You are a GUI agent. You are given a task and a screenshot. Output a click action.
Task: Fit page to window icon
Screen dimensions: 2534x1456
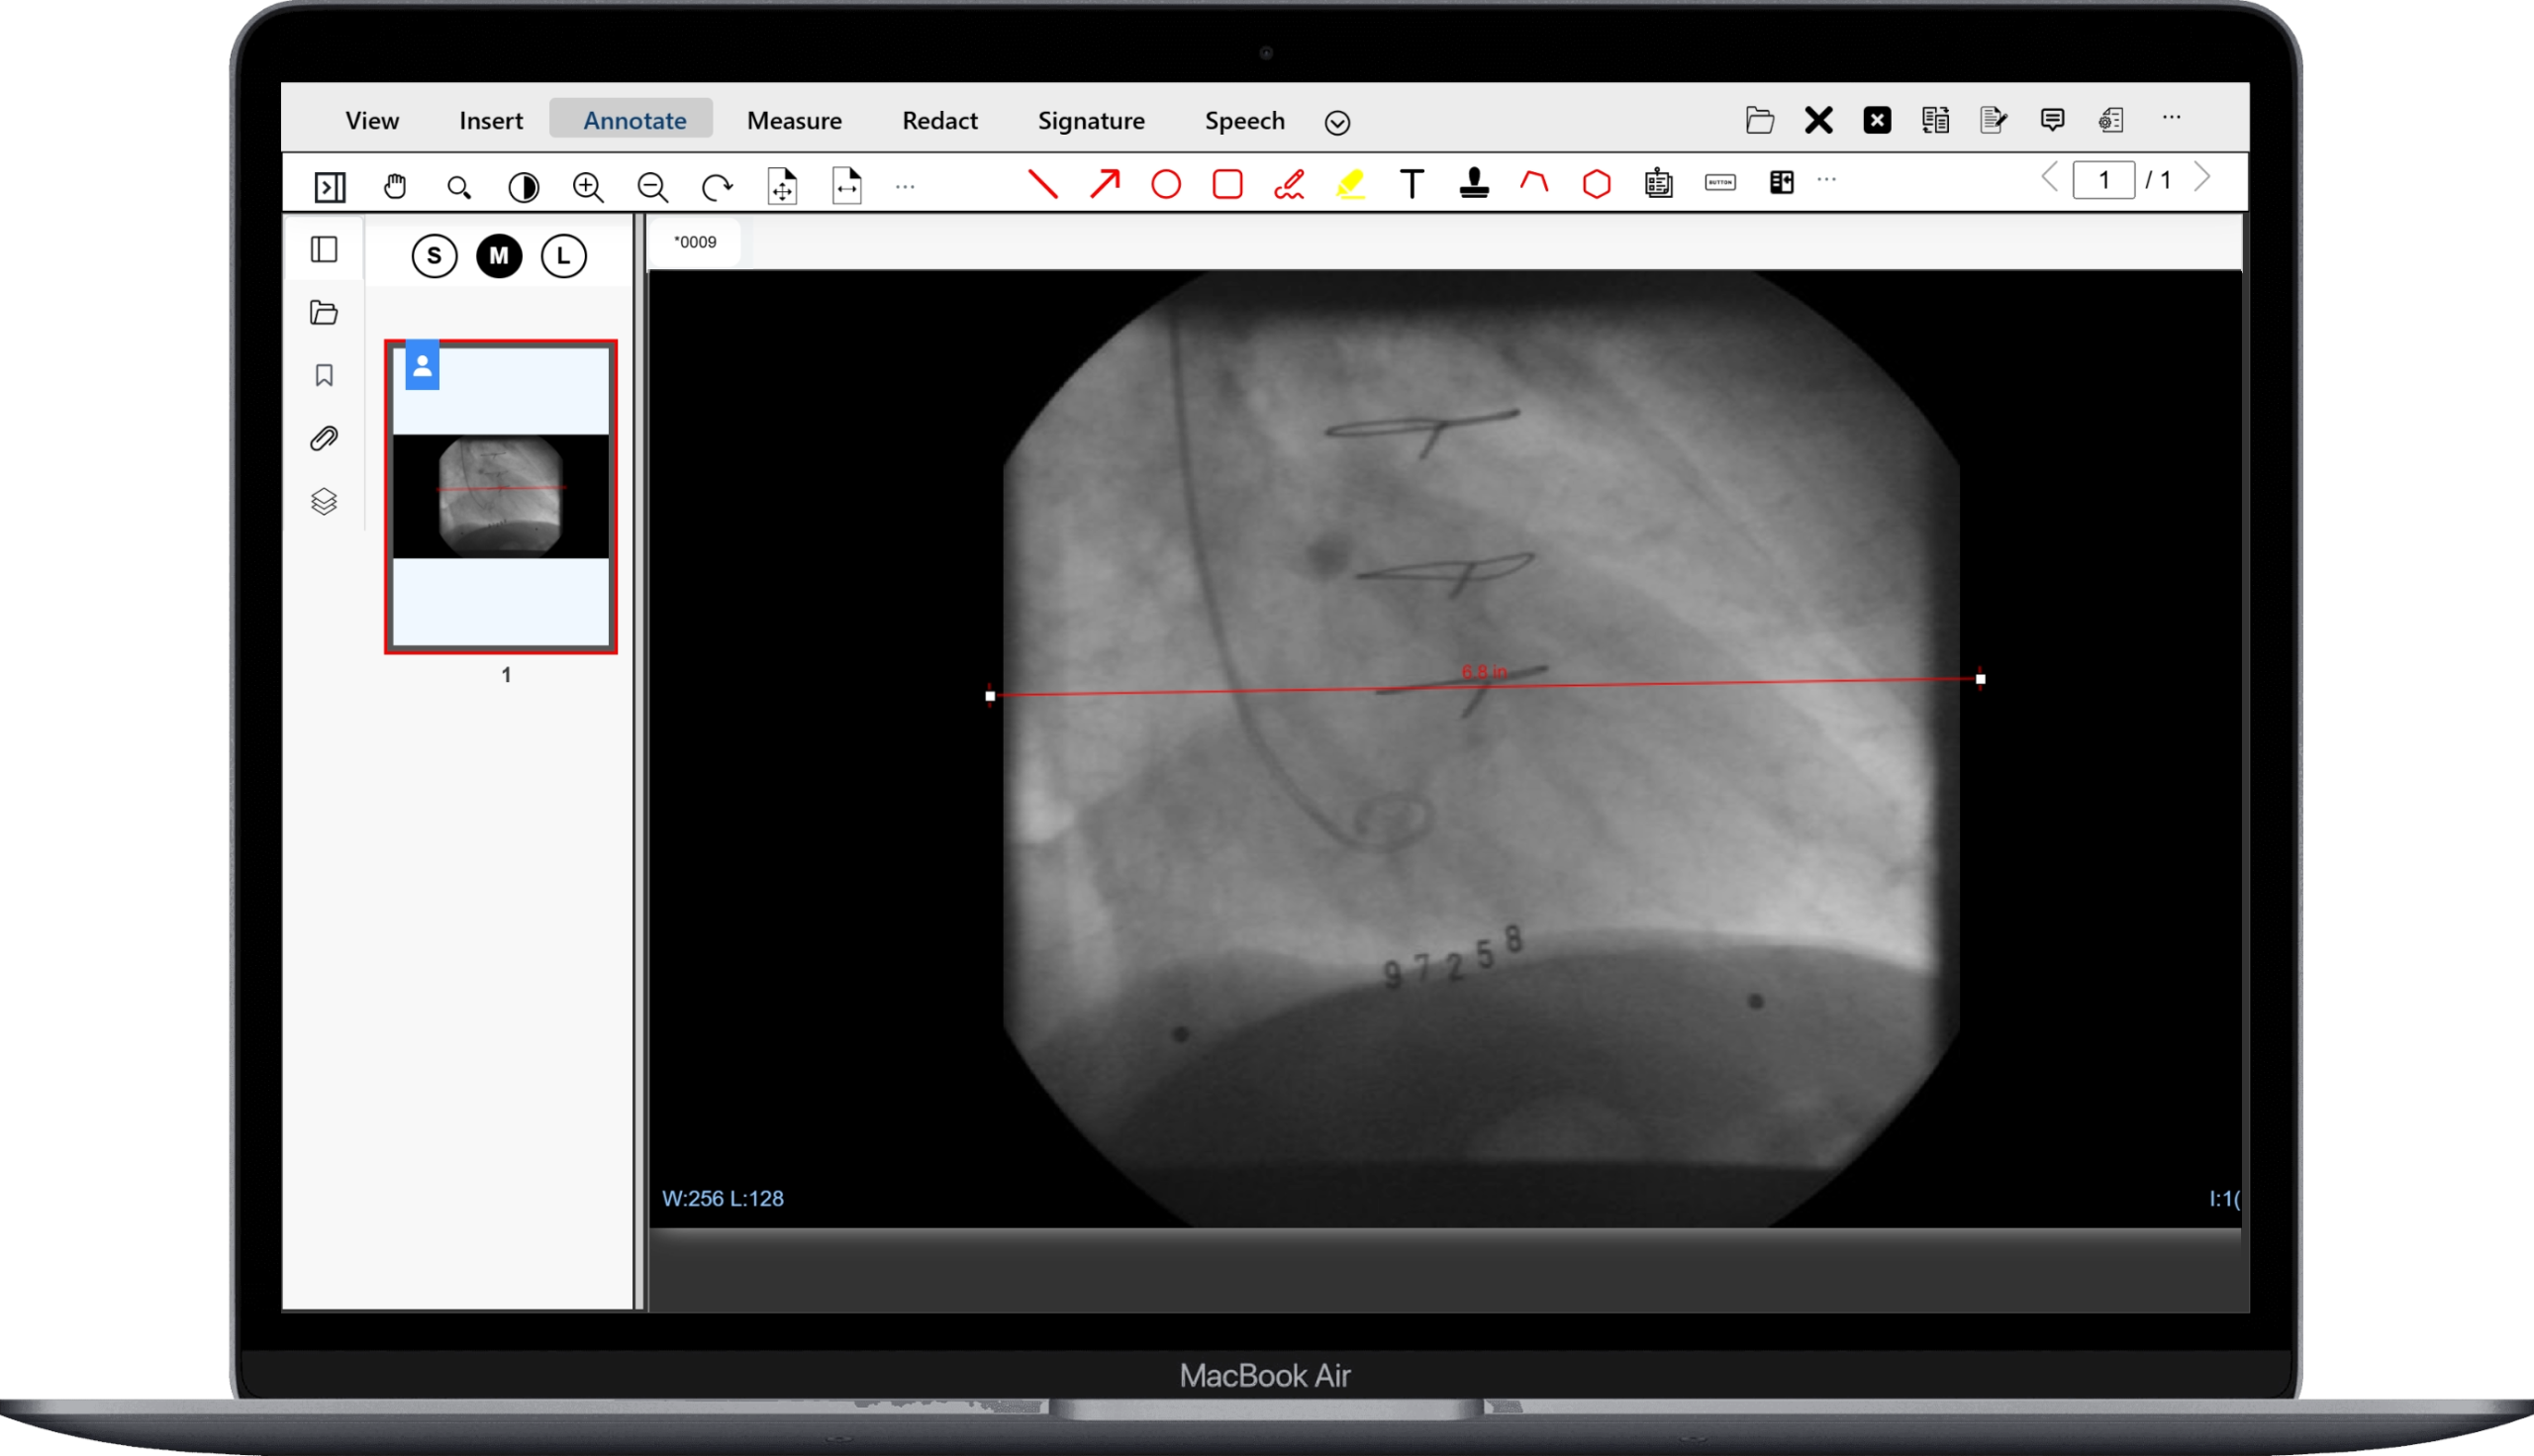point(782,187)
